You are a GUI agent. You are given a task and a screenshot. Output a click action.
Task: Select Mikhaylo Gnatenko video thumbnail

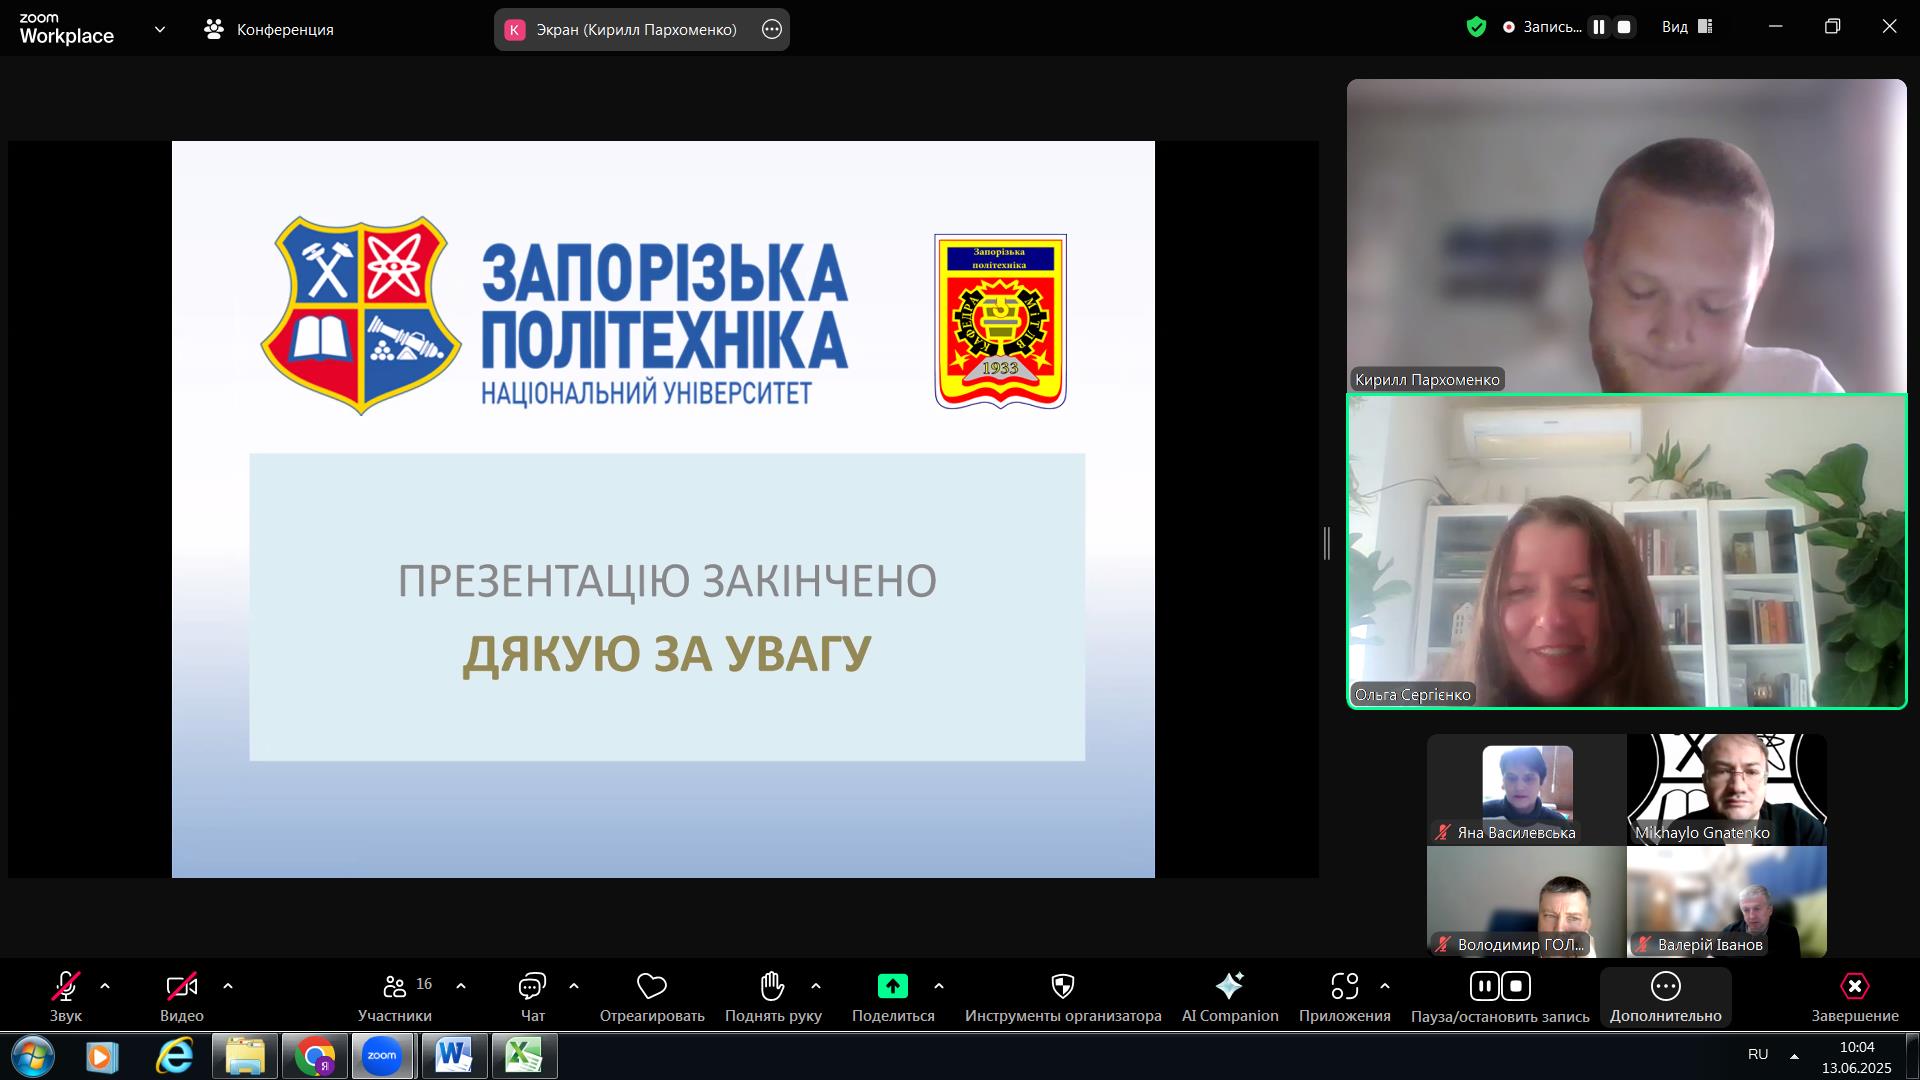point(1726,789)
